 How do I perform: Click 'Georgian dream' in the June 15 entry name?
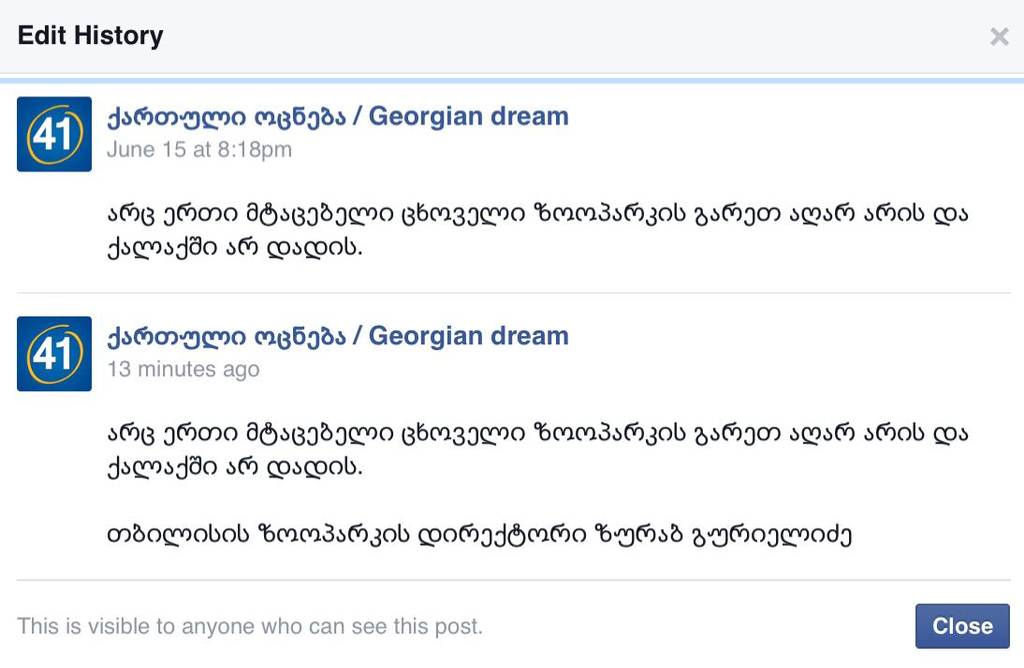click(468, 116)
